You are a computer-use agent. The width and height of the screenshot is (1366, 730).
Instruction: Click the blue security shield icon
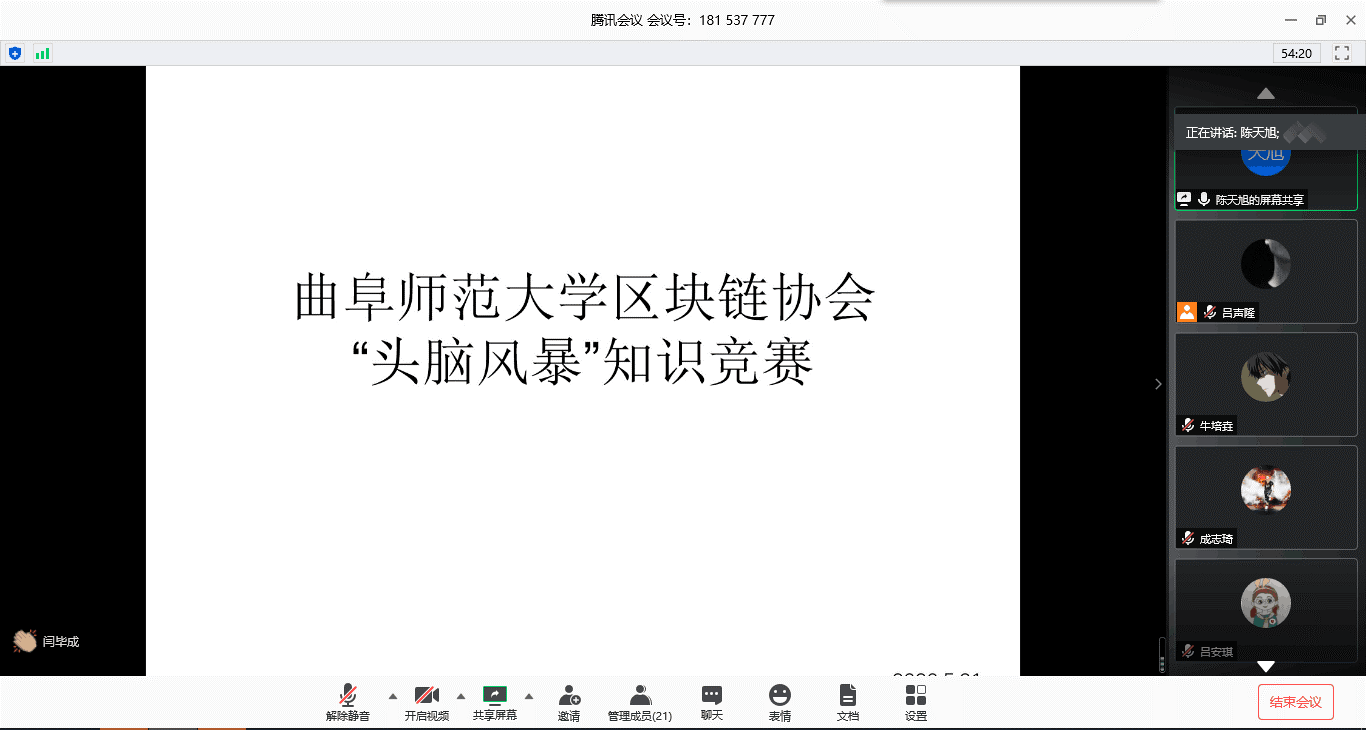[x=15, y=53]
